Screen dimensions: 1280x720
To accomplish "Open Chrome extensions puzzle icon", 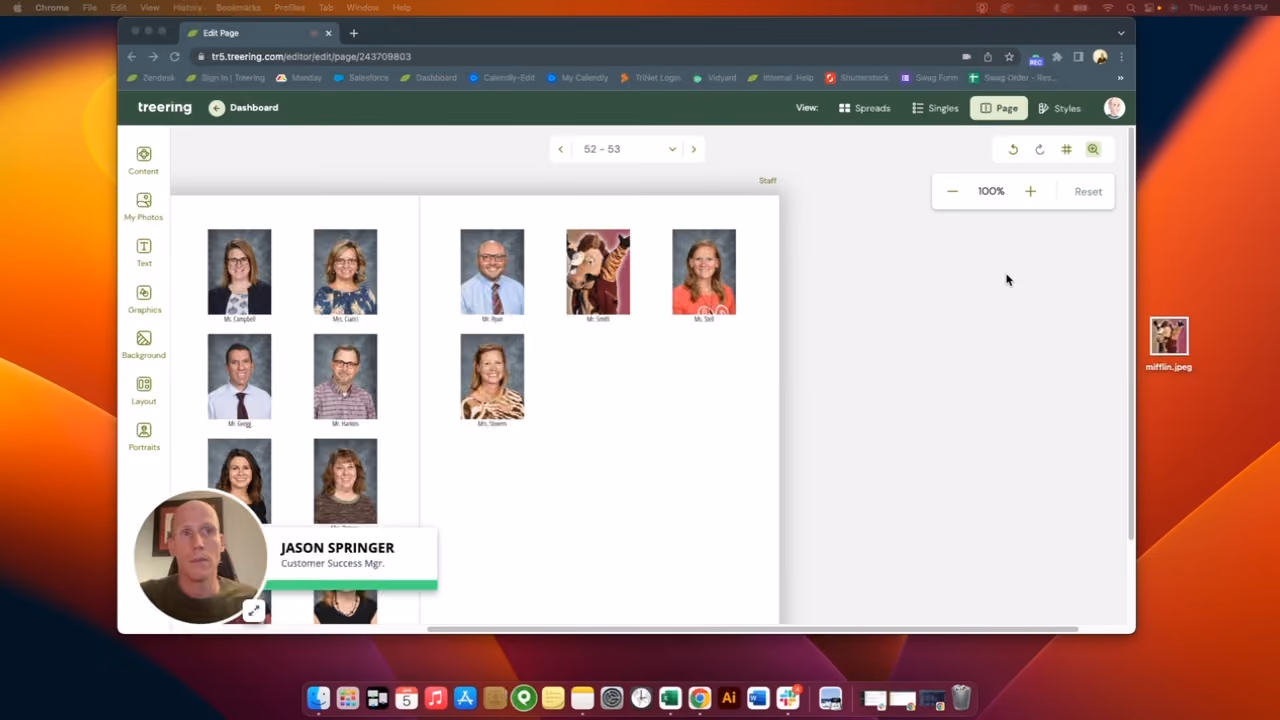I will tap(1057, 57).
